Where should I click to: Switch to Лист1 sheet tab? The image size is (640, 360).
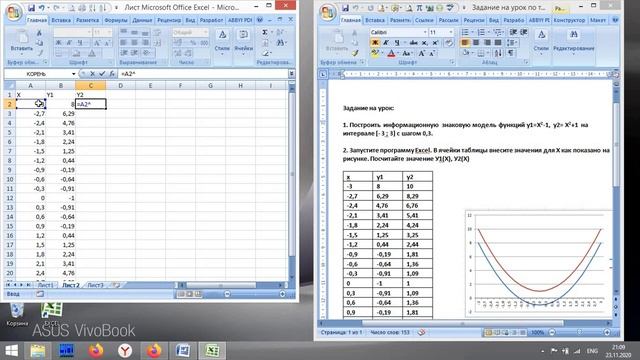click(46, 285)
